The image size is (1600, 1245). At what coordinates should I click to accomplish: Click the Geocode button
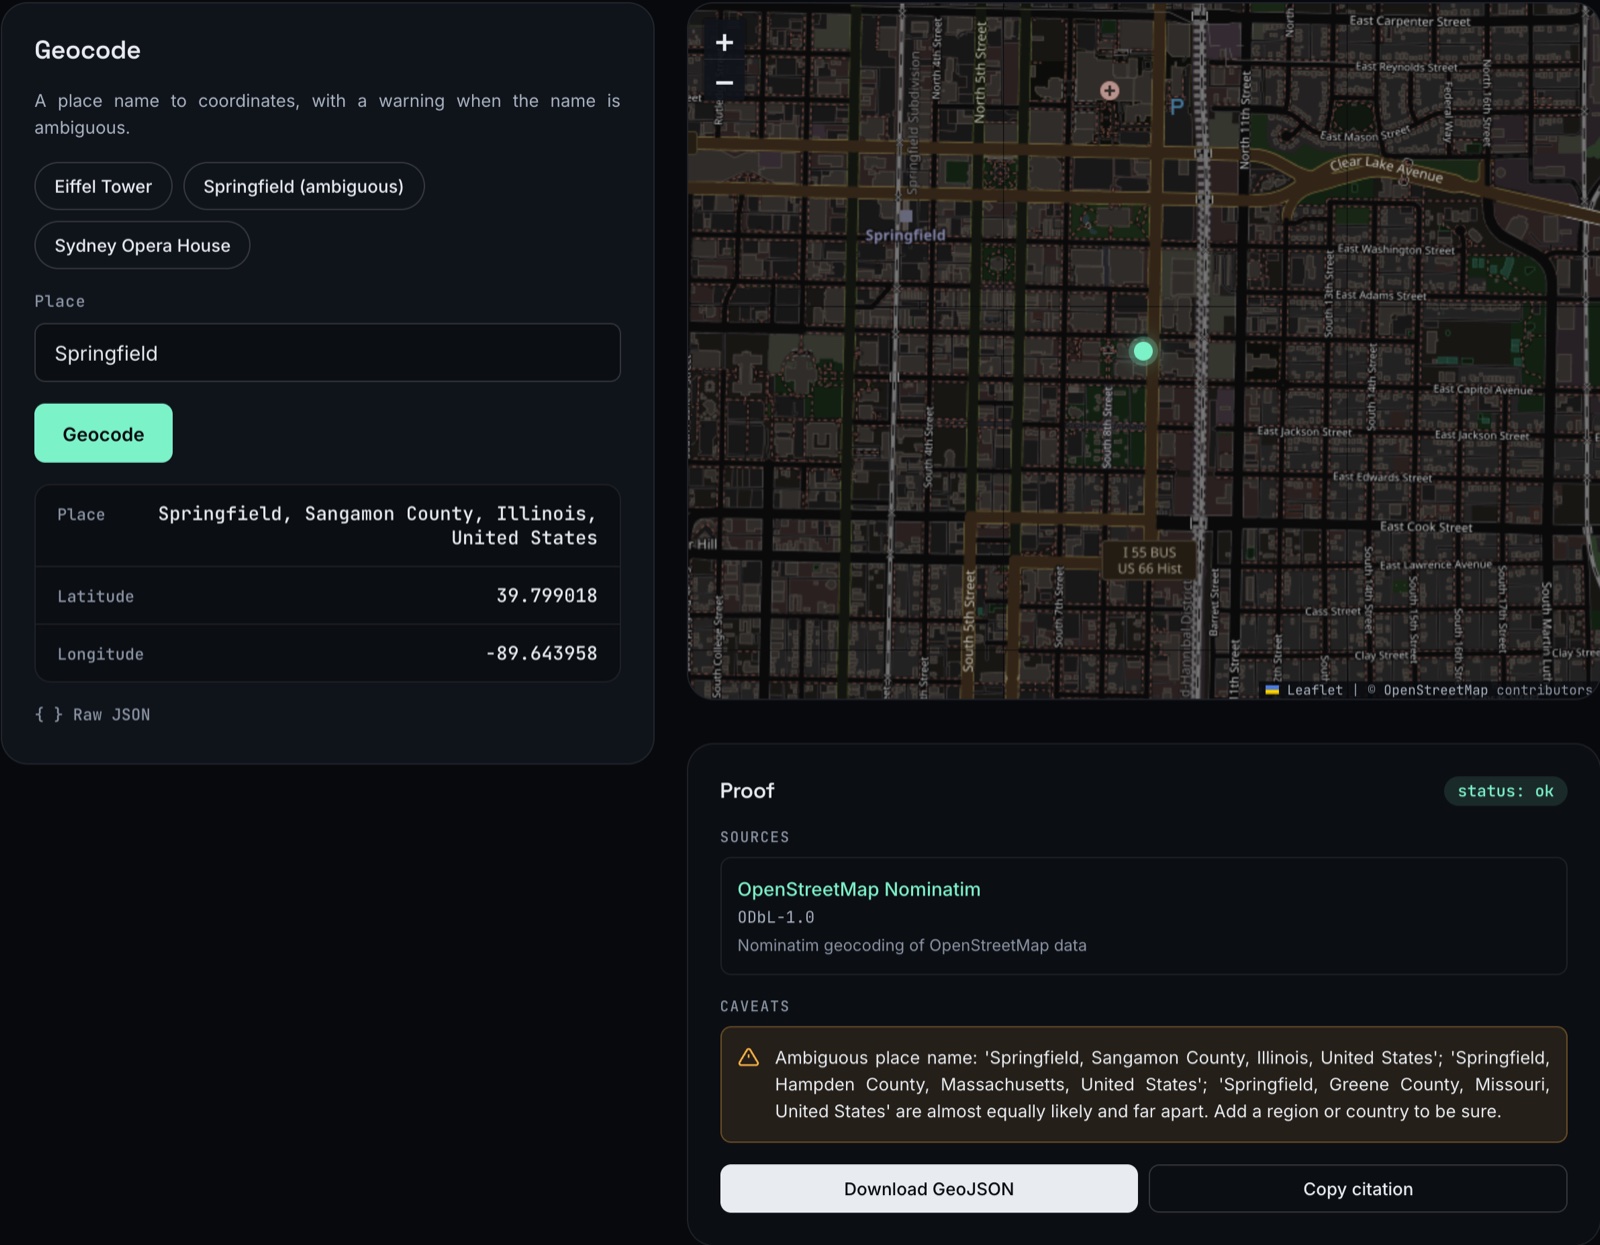103,433
